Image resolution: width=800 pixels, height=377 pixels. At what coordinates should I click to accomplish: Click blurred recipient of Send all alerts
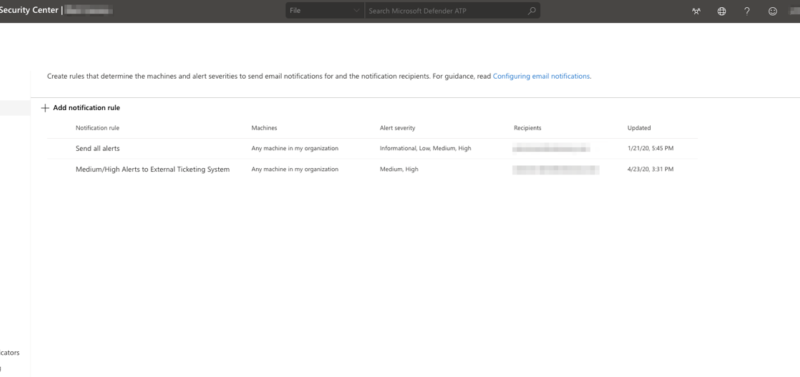[x=552, y=148]
